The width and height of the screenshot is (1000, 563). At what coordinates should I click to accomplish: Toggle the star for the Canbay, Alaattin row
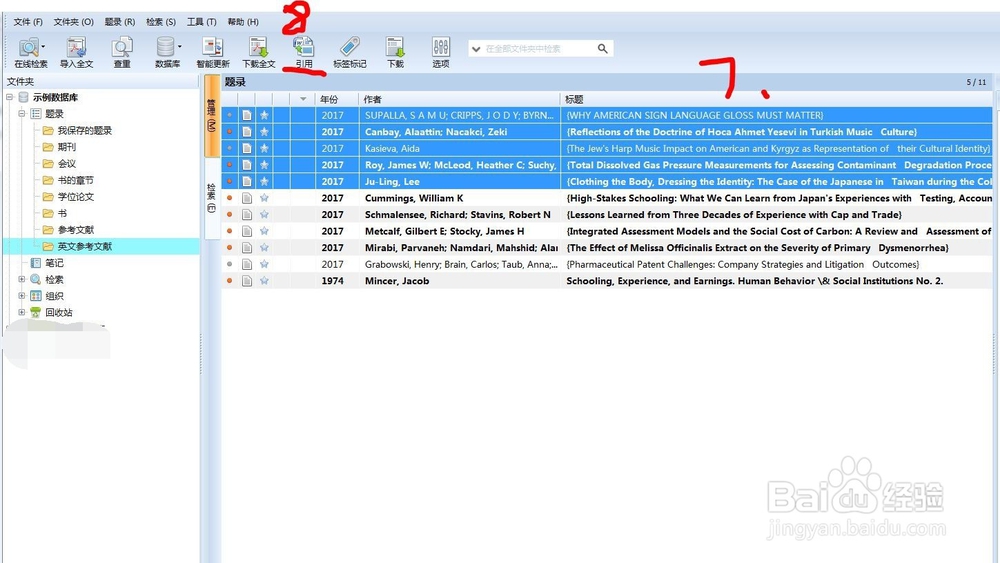[x=264, y=132]
